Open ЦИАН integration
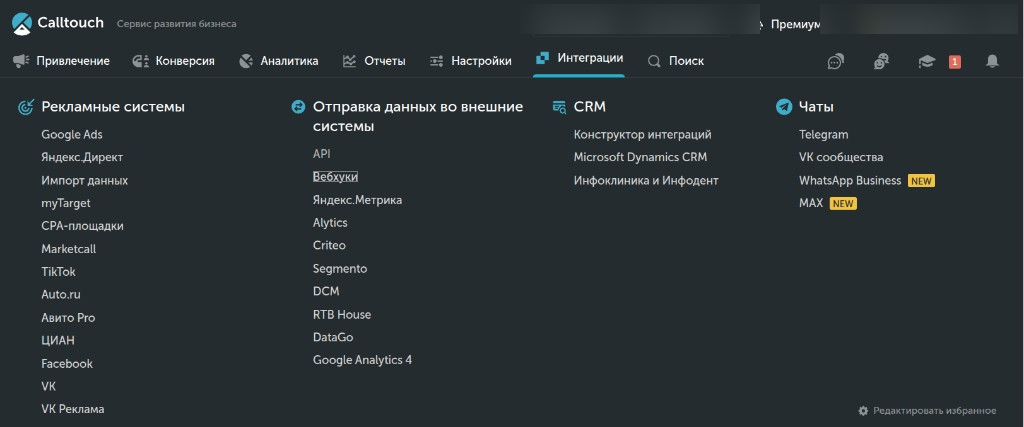Viewport: 1024px width, 427px height. click(x=58, y=341)
